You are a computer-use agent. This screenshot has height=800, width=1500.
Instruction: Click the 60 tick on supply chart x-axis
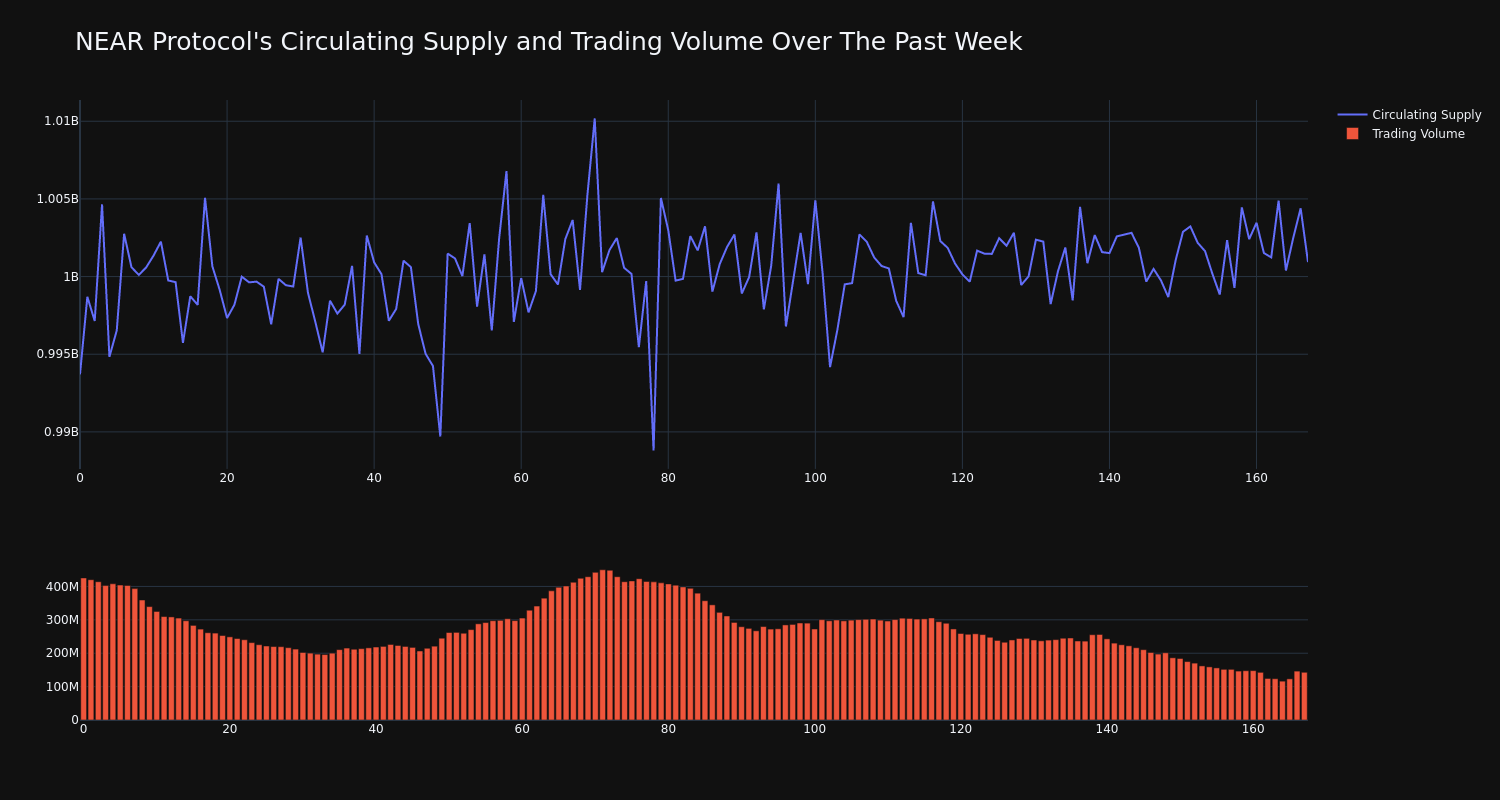coord(521,478)
